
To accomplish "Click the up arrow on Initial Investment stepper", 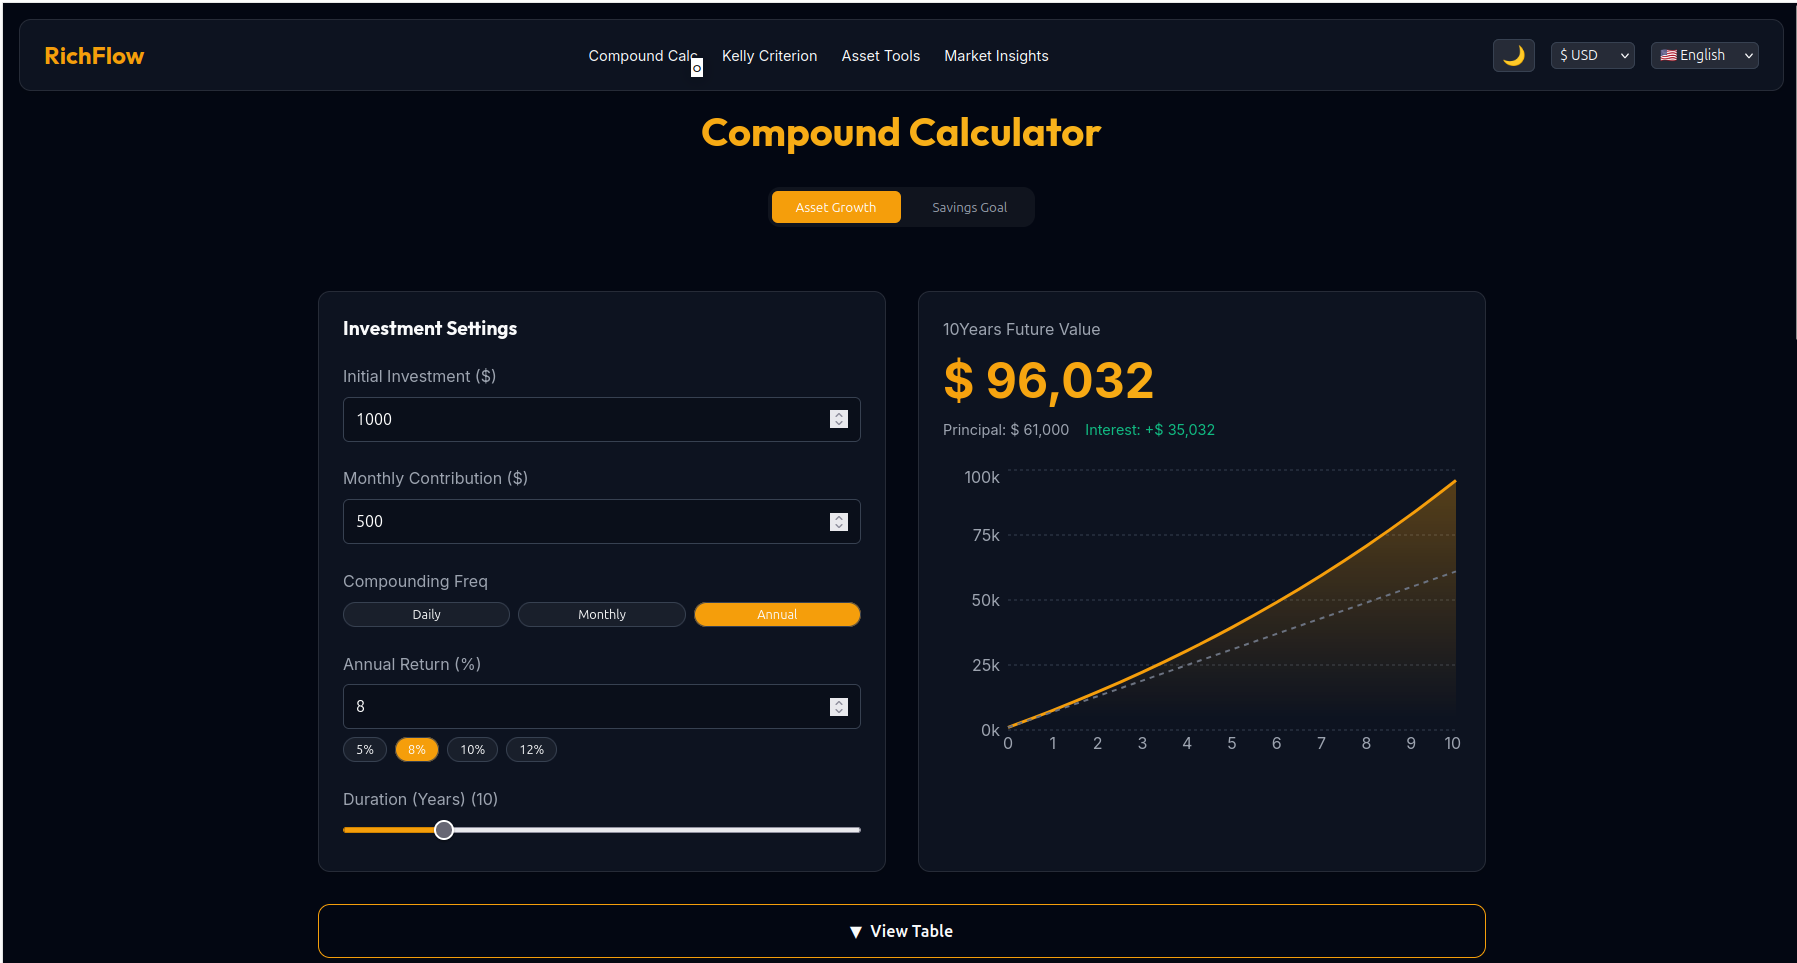I will pyautogui.click(x=838, y=415).
